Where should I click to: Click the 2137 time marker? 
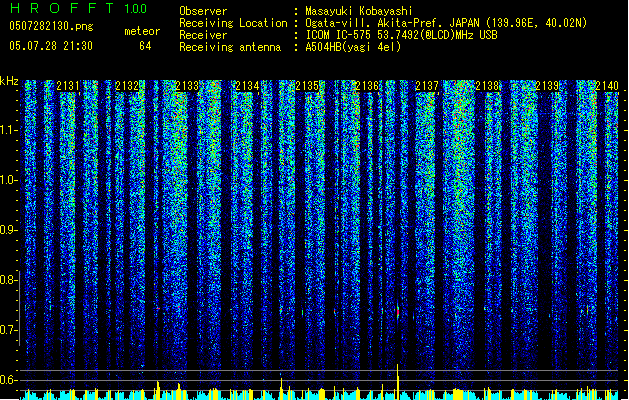427,86
